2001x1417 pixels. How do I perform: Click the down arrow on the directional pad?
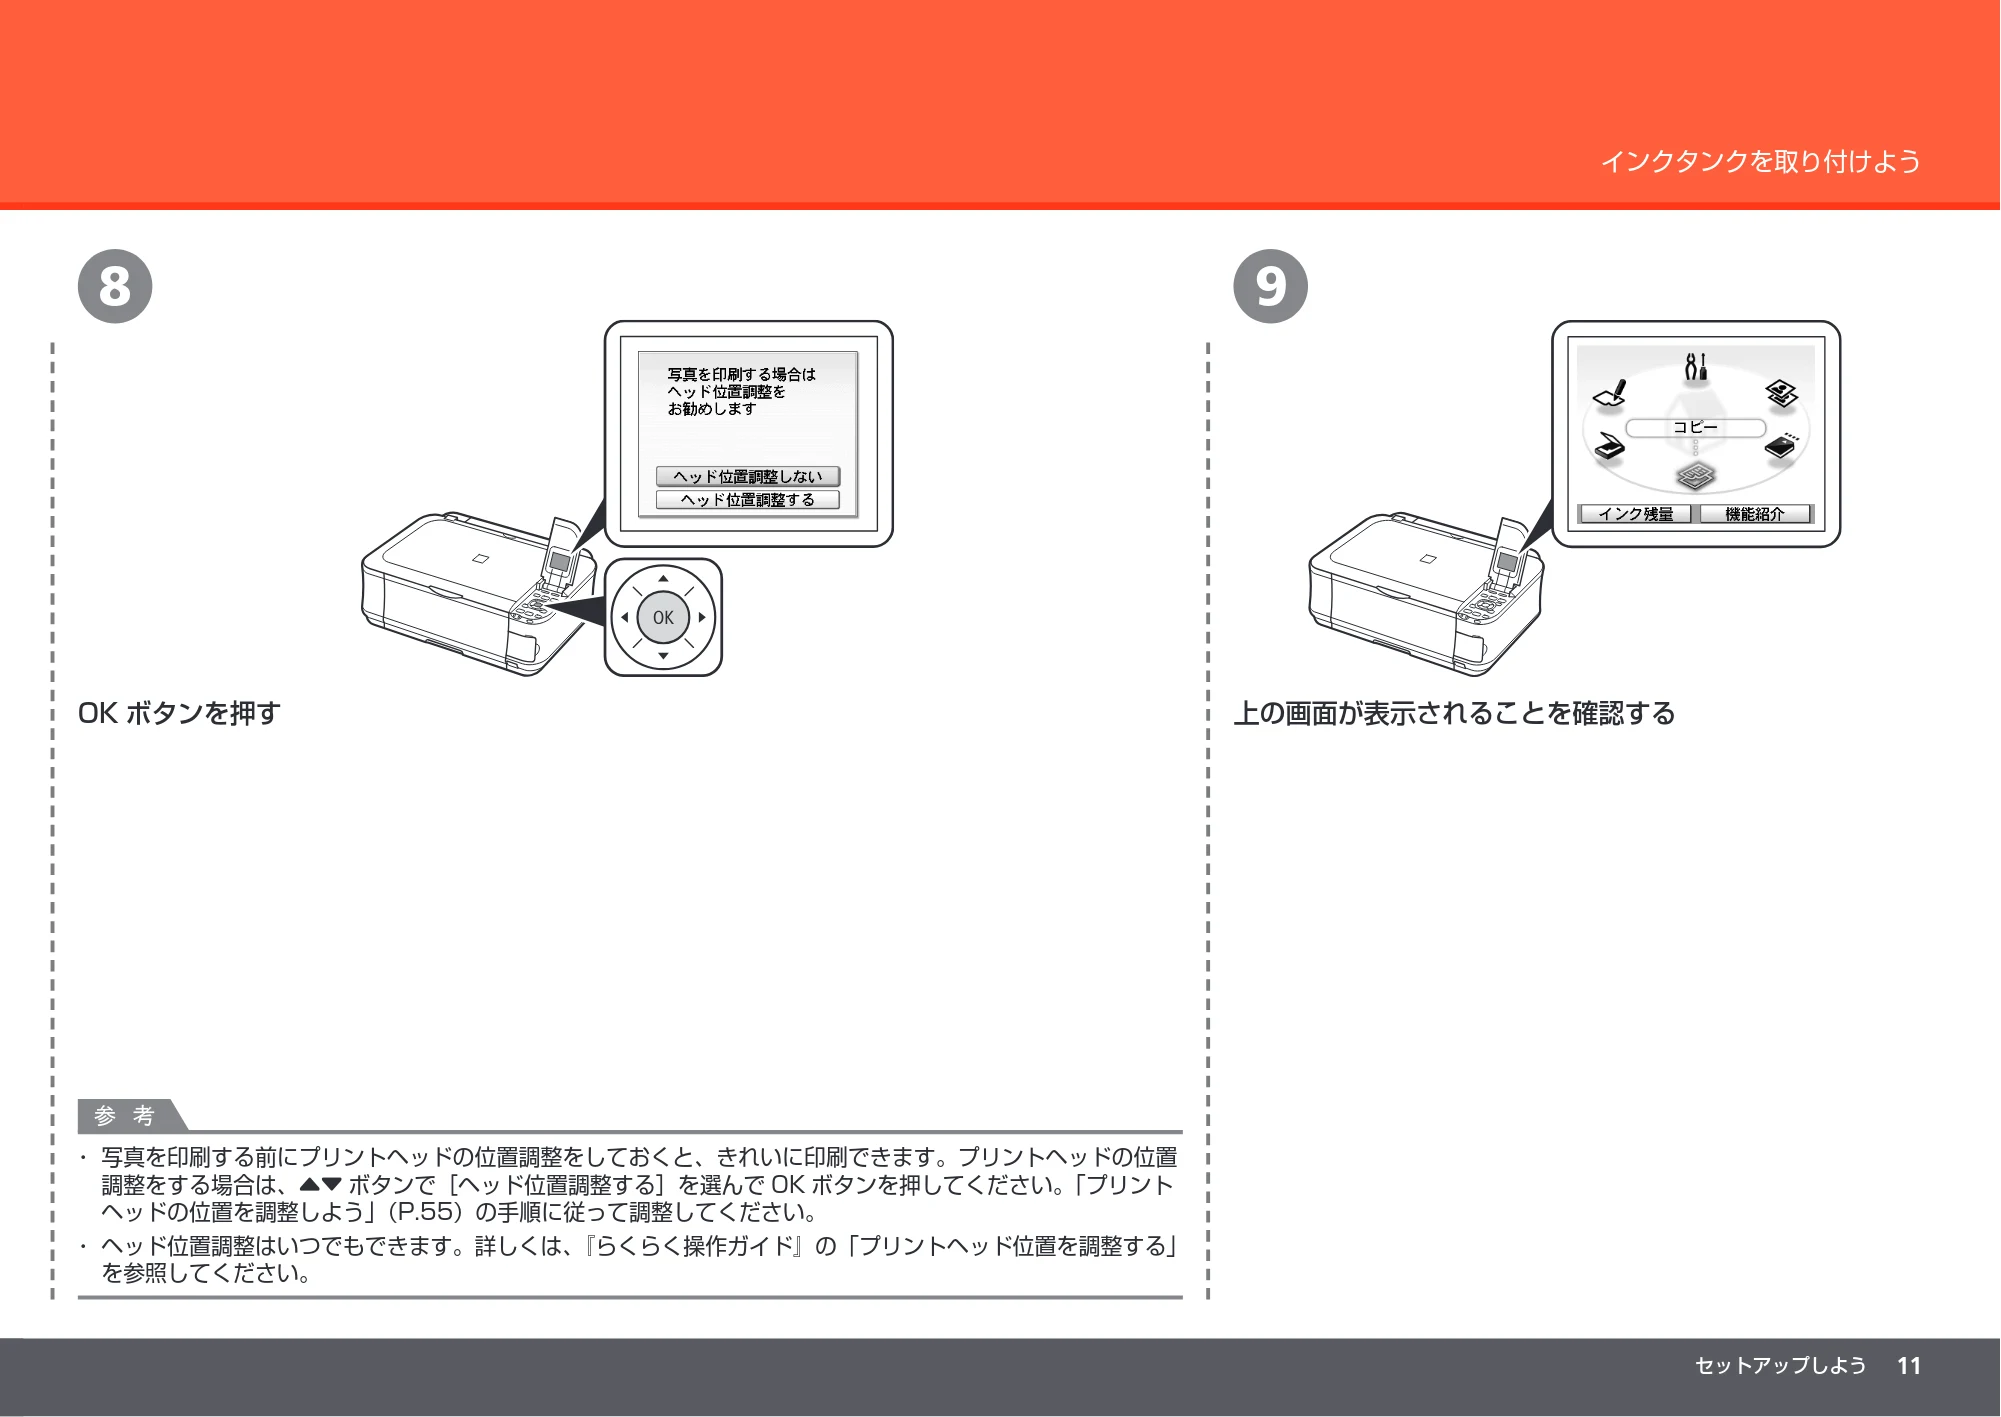tap(663, 656)
